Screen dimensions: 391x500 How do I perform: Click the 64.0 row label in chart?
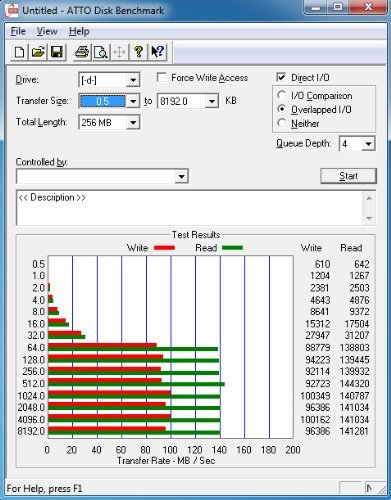pos(36,348)
